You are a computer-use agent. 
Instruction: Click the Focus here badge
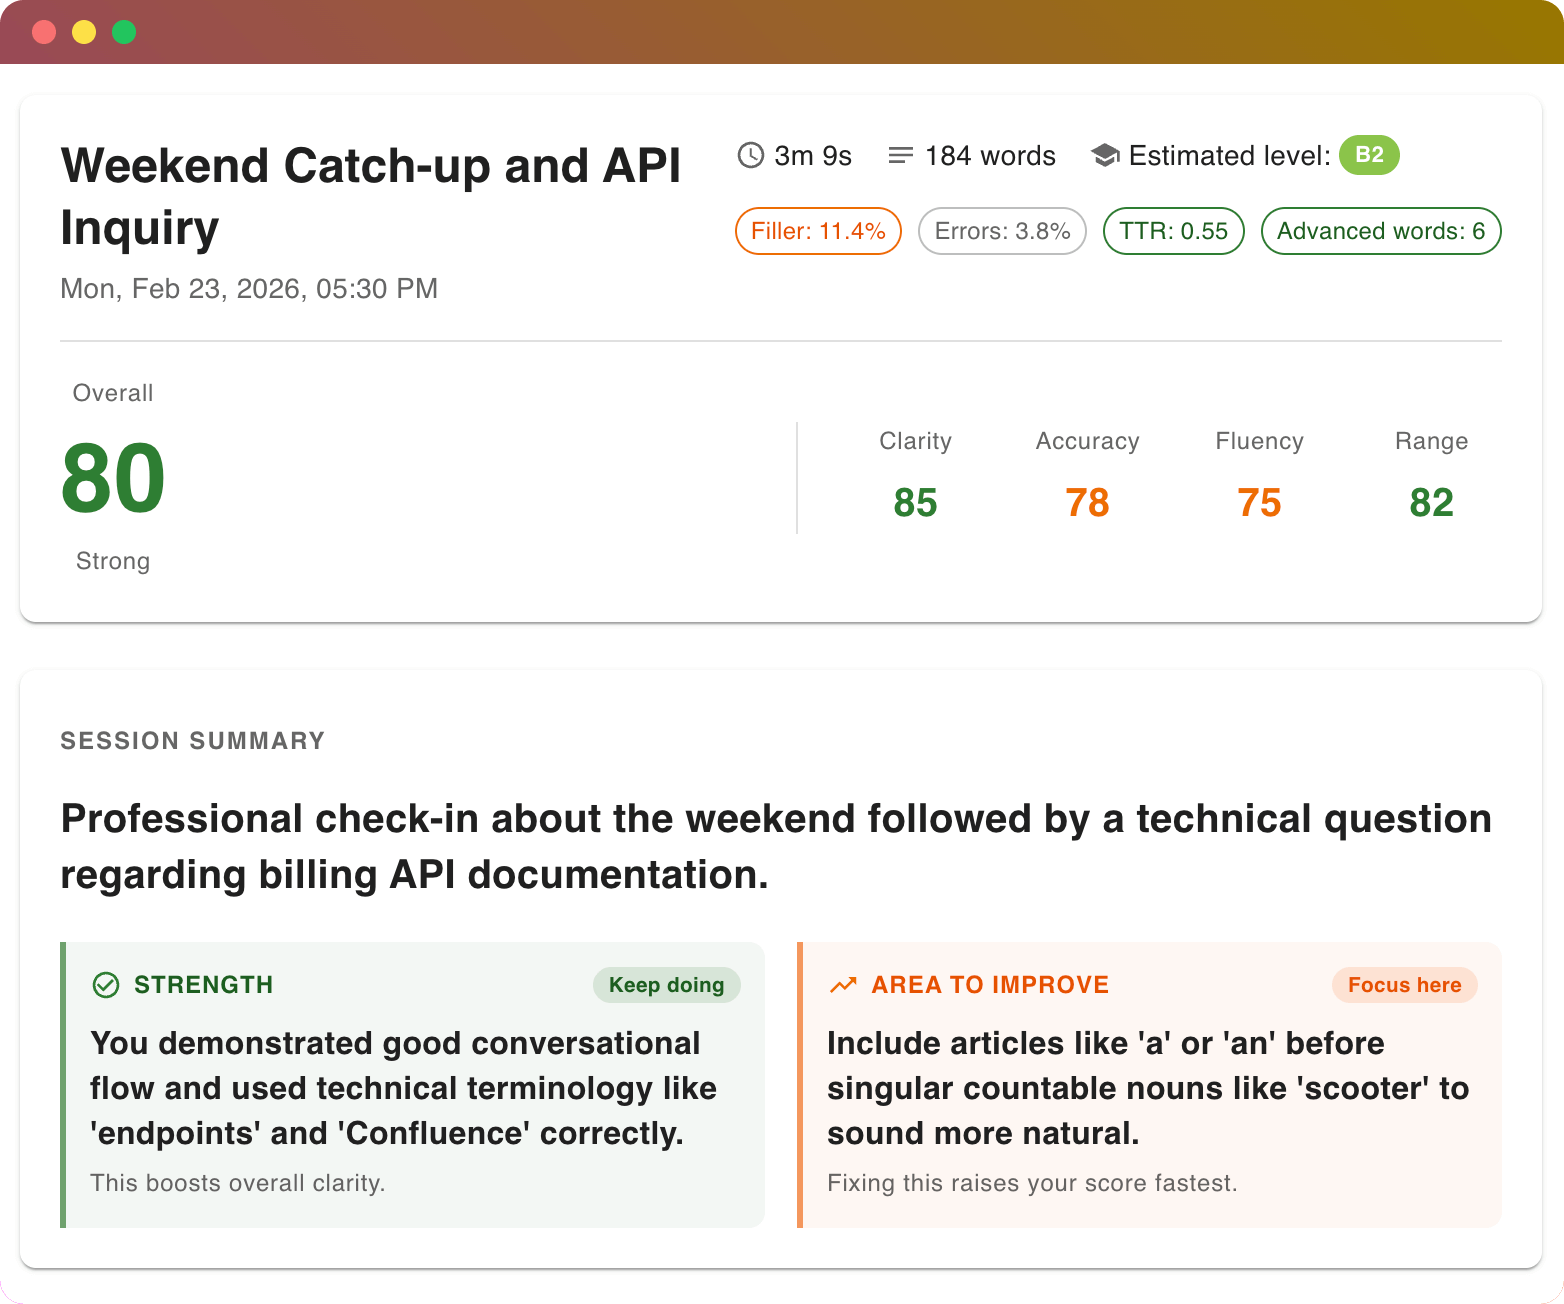click(x=1404, y=985)
